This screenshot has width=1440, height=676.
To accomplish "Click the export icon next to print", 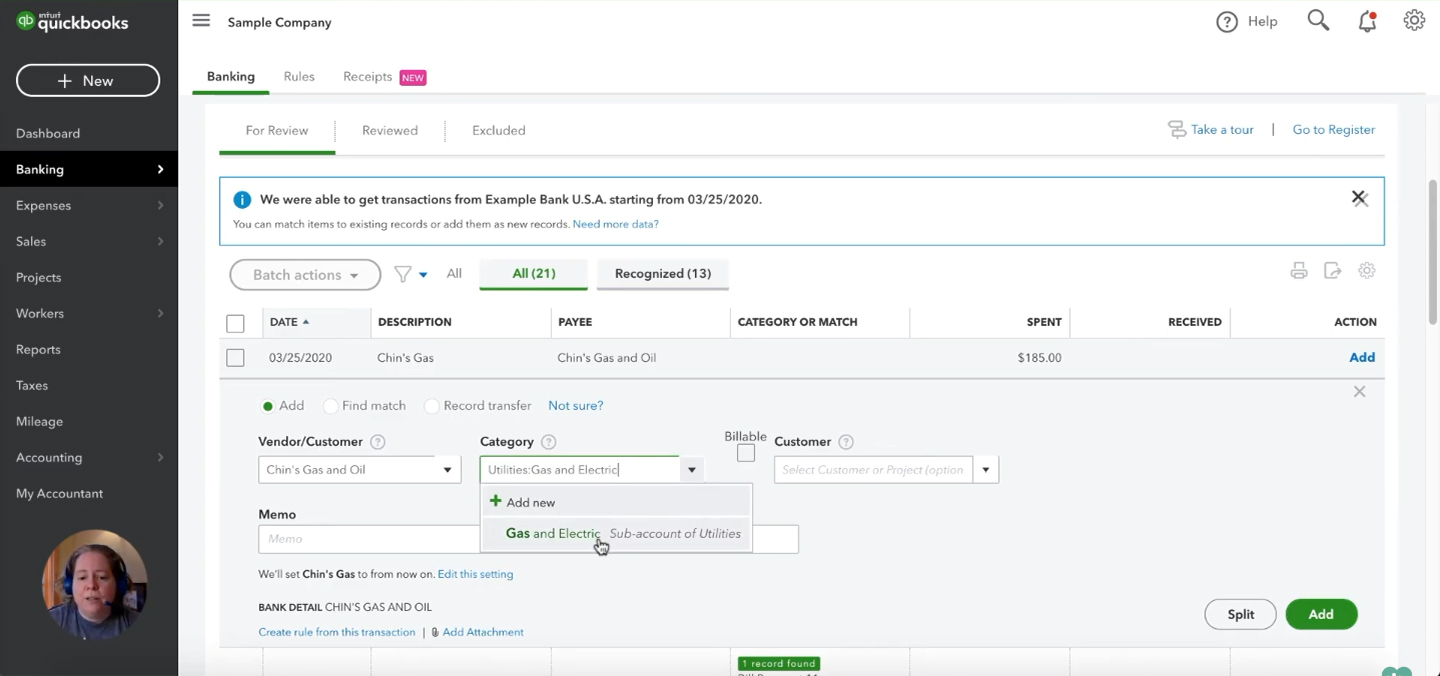I will (1332, 271).
